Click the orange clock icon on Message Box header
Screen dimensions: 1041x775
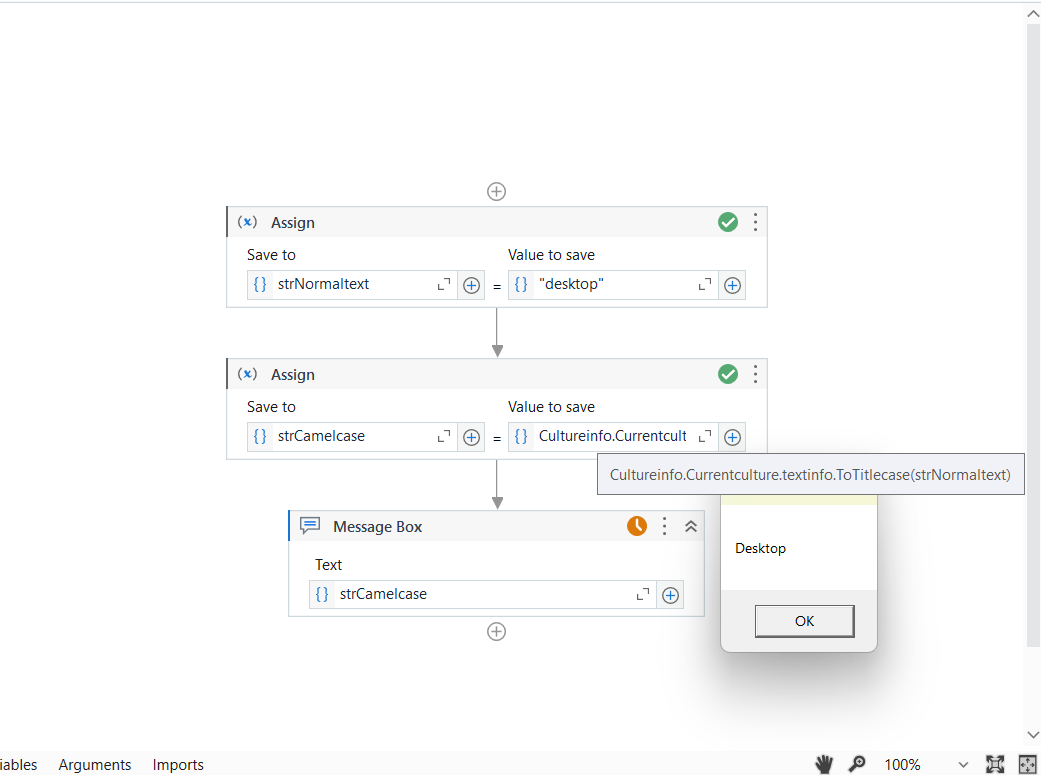[x=637, y=525]
